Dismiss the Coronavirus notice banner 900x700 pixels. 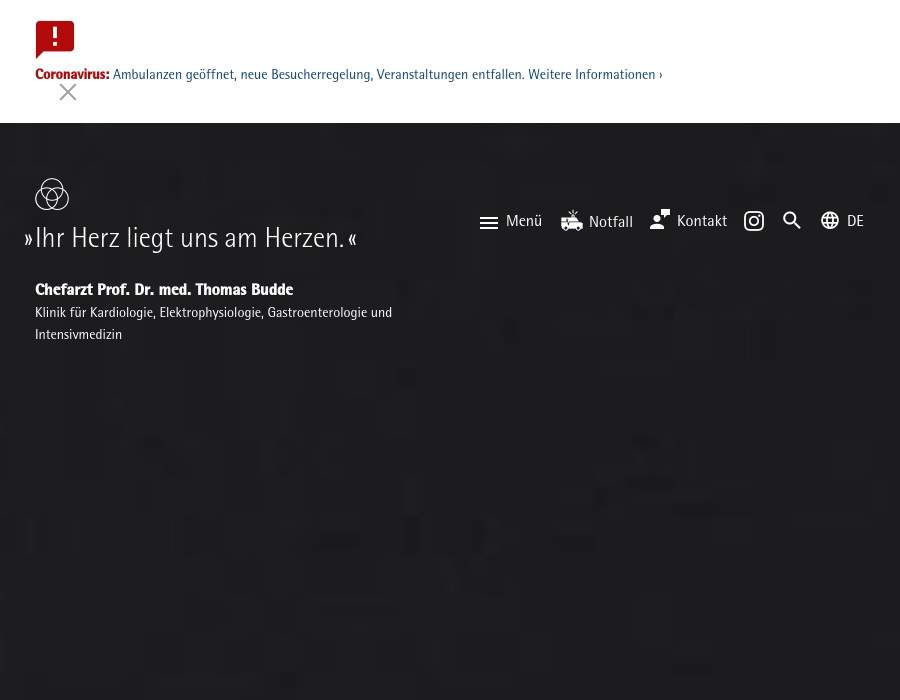68,92
